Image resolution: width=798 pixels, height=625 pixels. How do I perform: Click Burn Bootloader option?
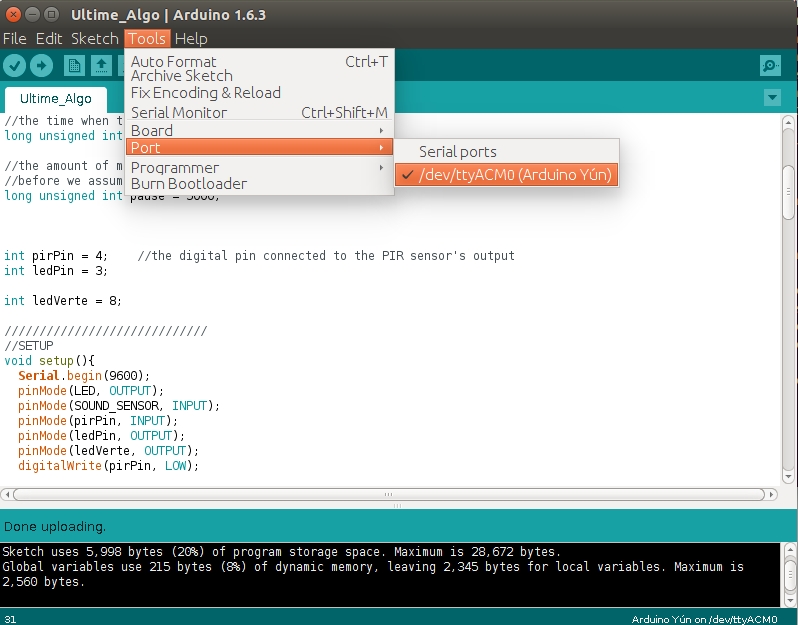point(189,184)
